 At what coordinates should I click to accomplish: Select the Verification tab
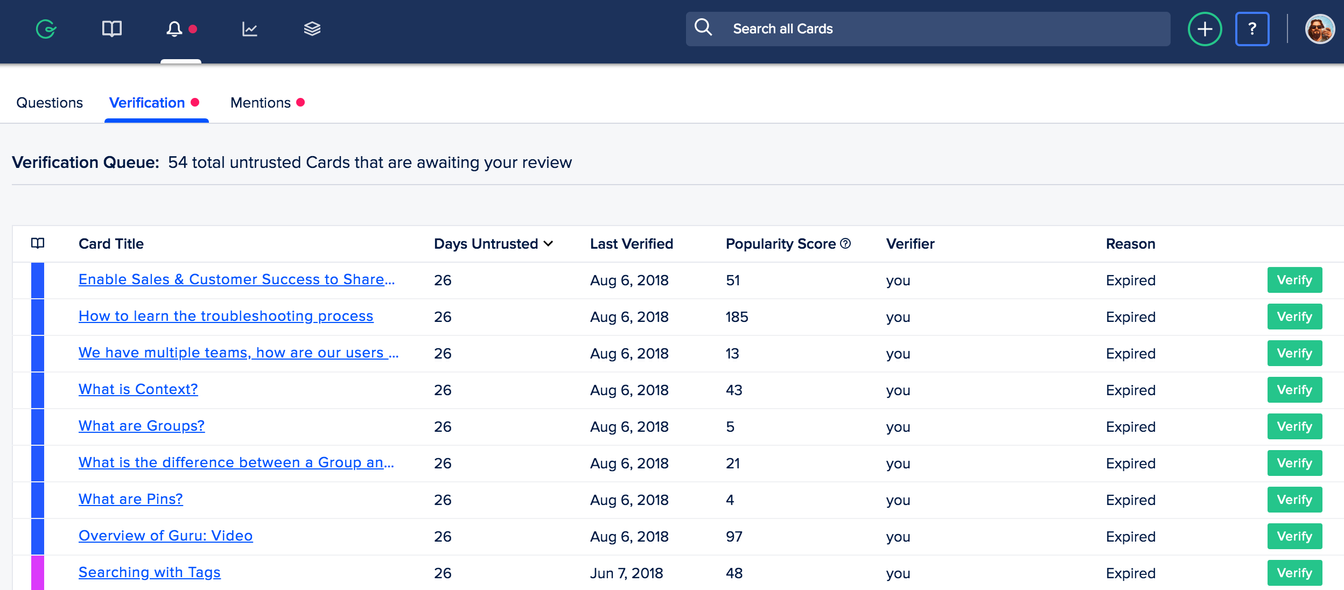147,103
